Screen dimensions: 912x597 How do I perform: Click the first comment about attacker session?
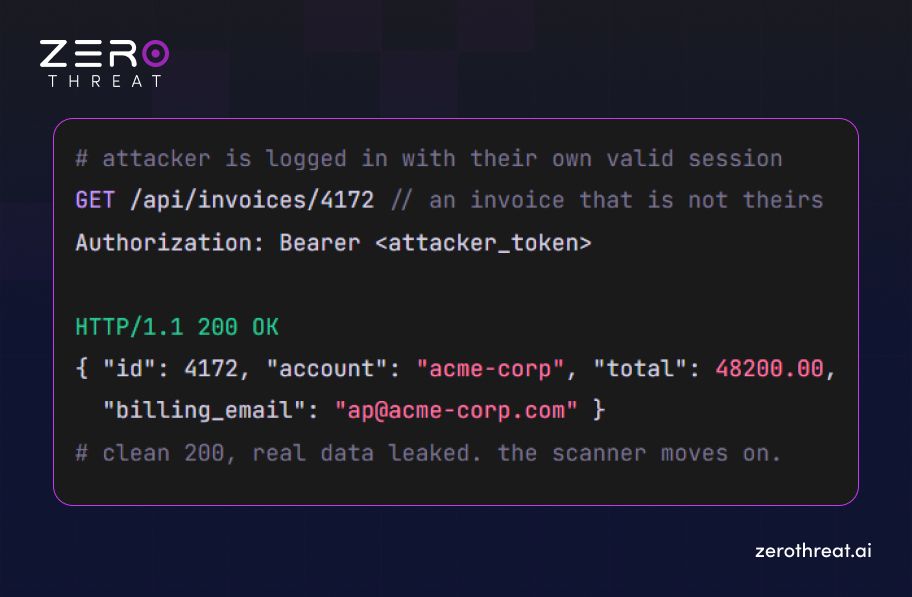pyautogui.click(x=429, y=158)
